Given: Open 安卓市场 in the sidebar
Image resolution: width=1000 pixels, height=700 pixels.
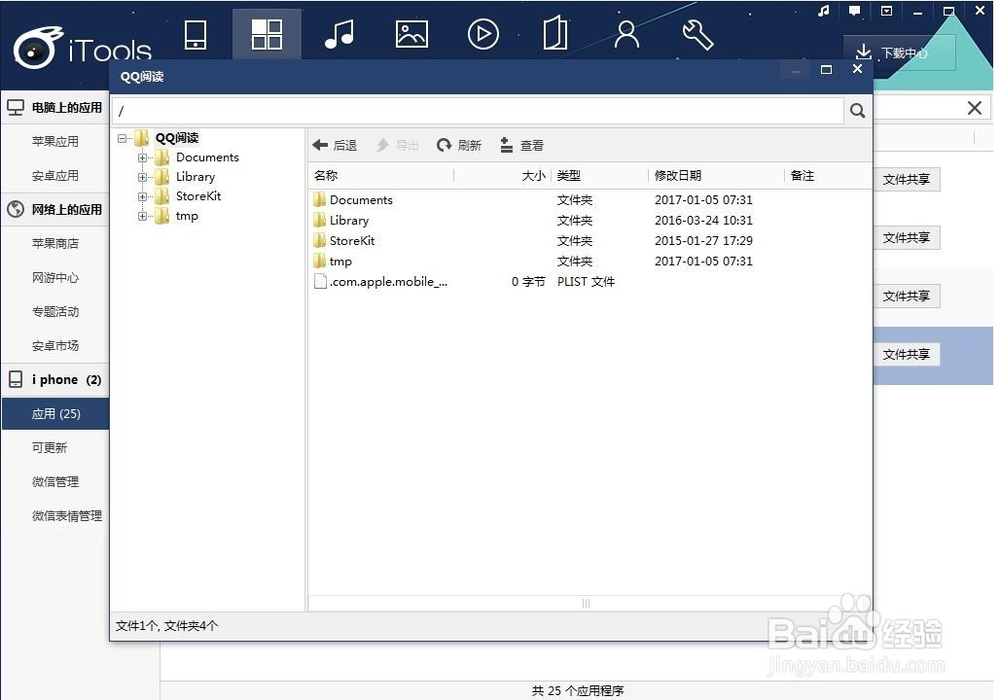Looking at the screenshot, I should pos(55,346).
